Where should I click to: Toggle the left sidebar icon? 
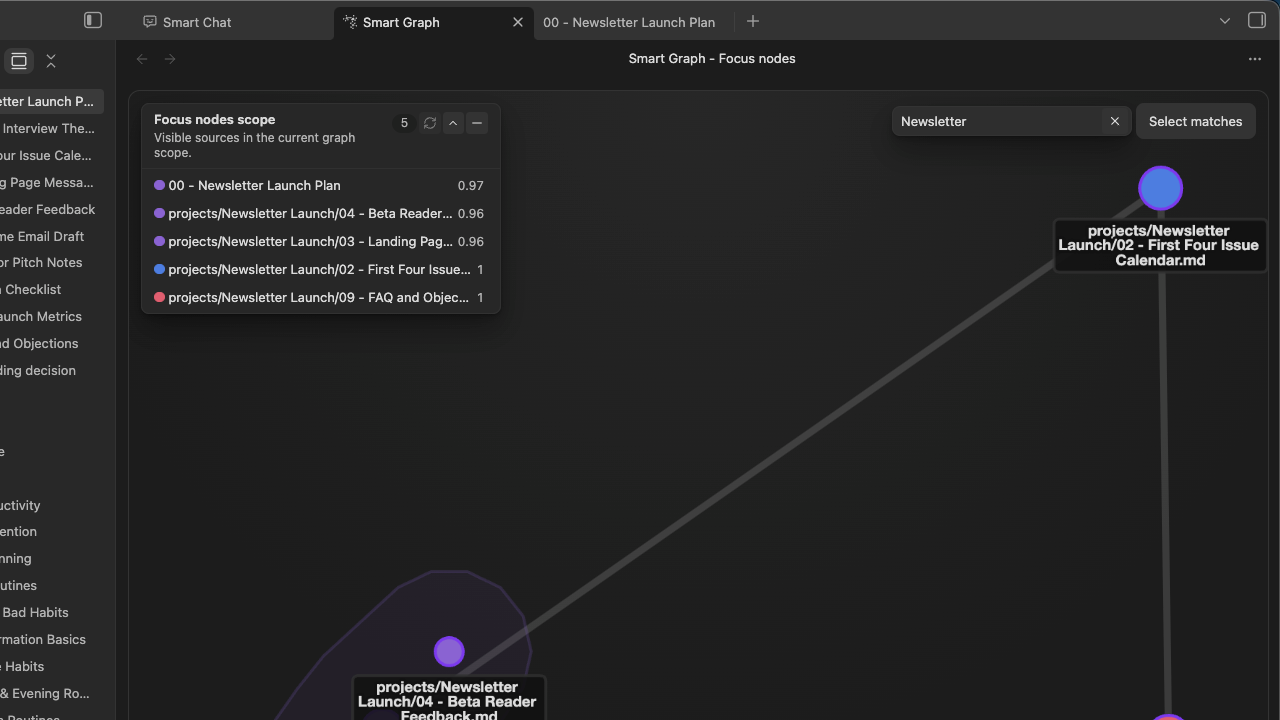[93, 20]
